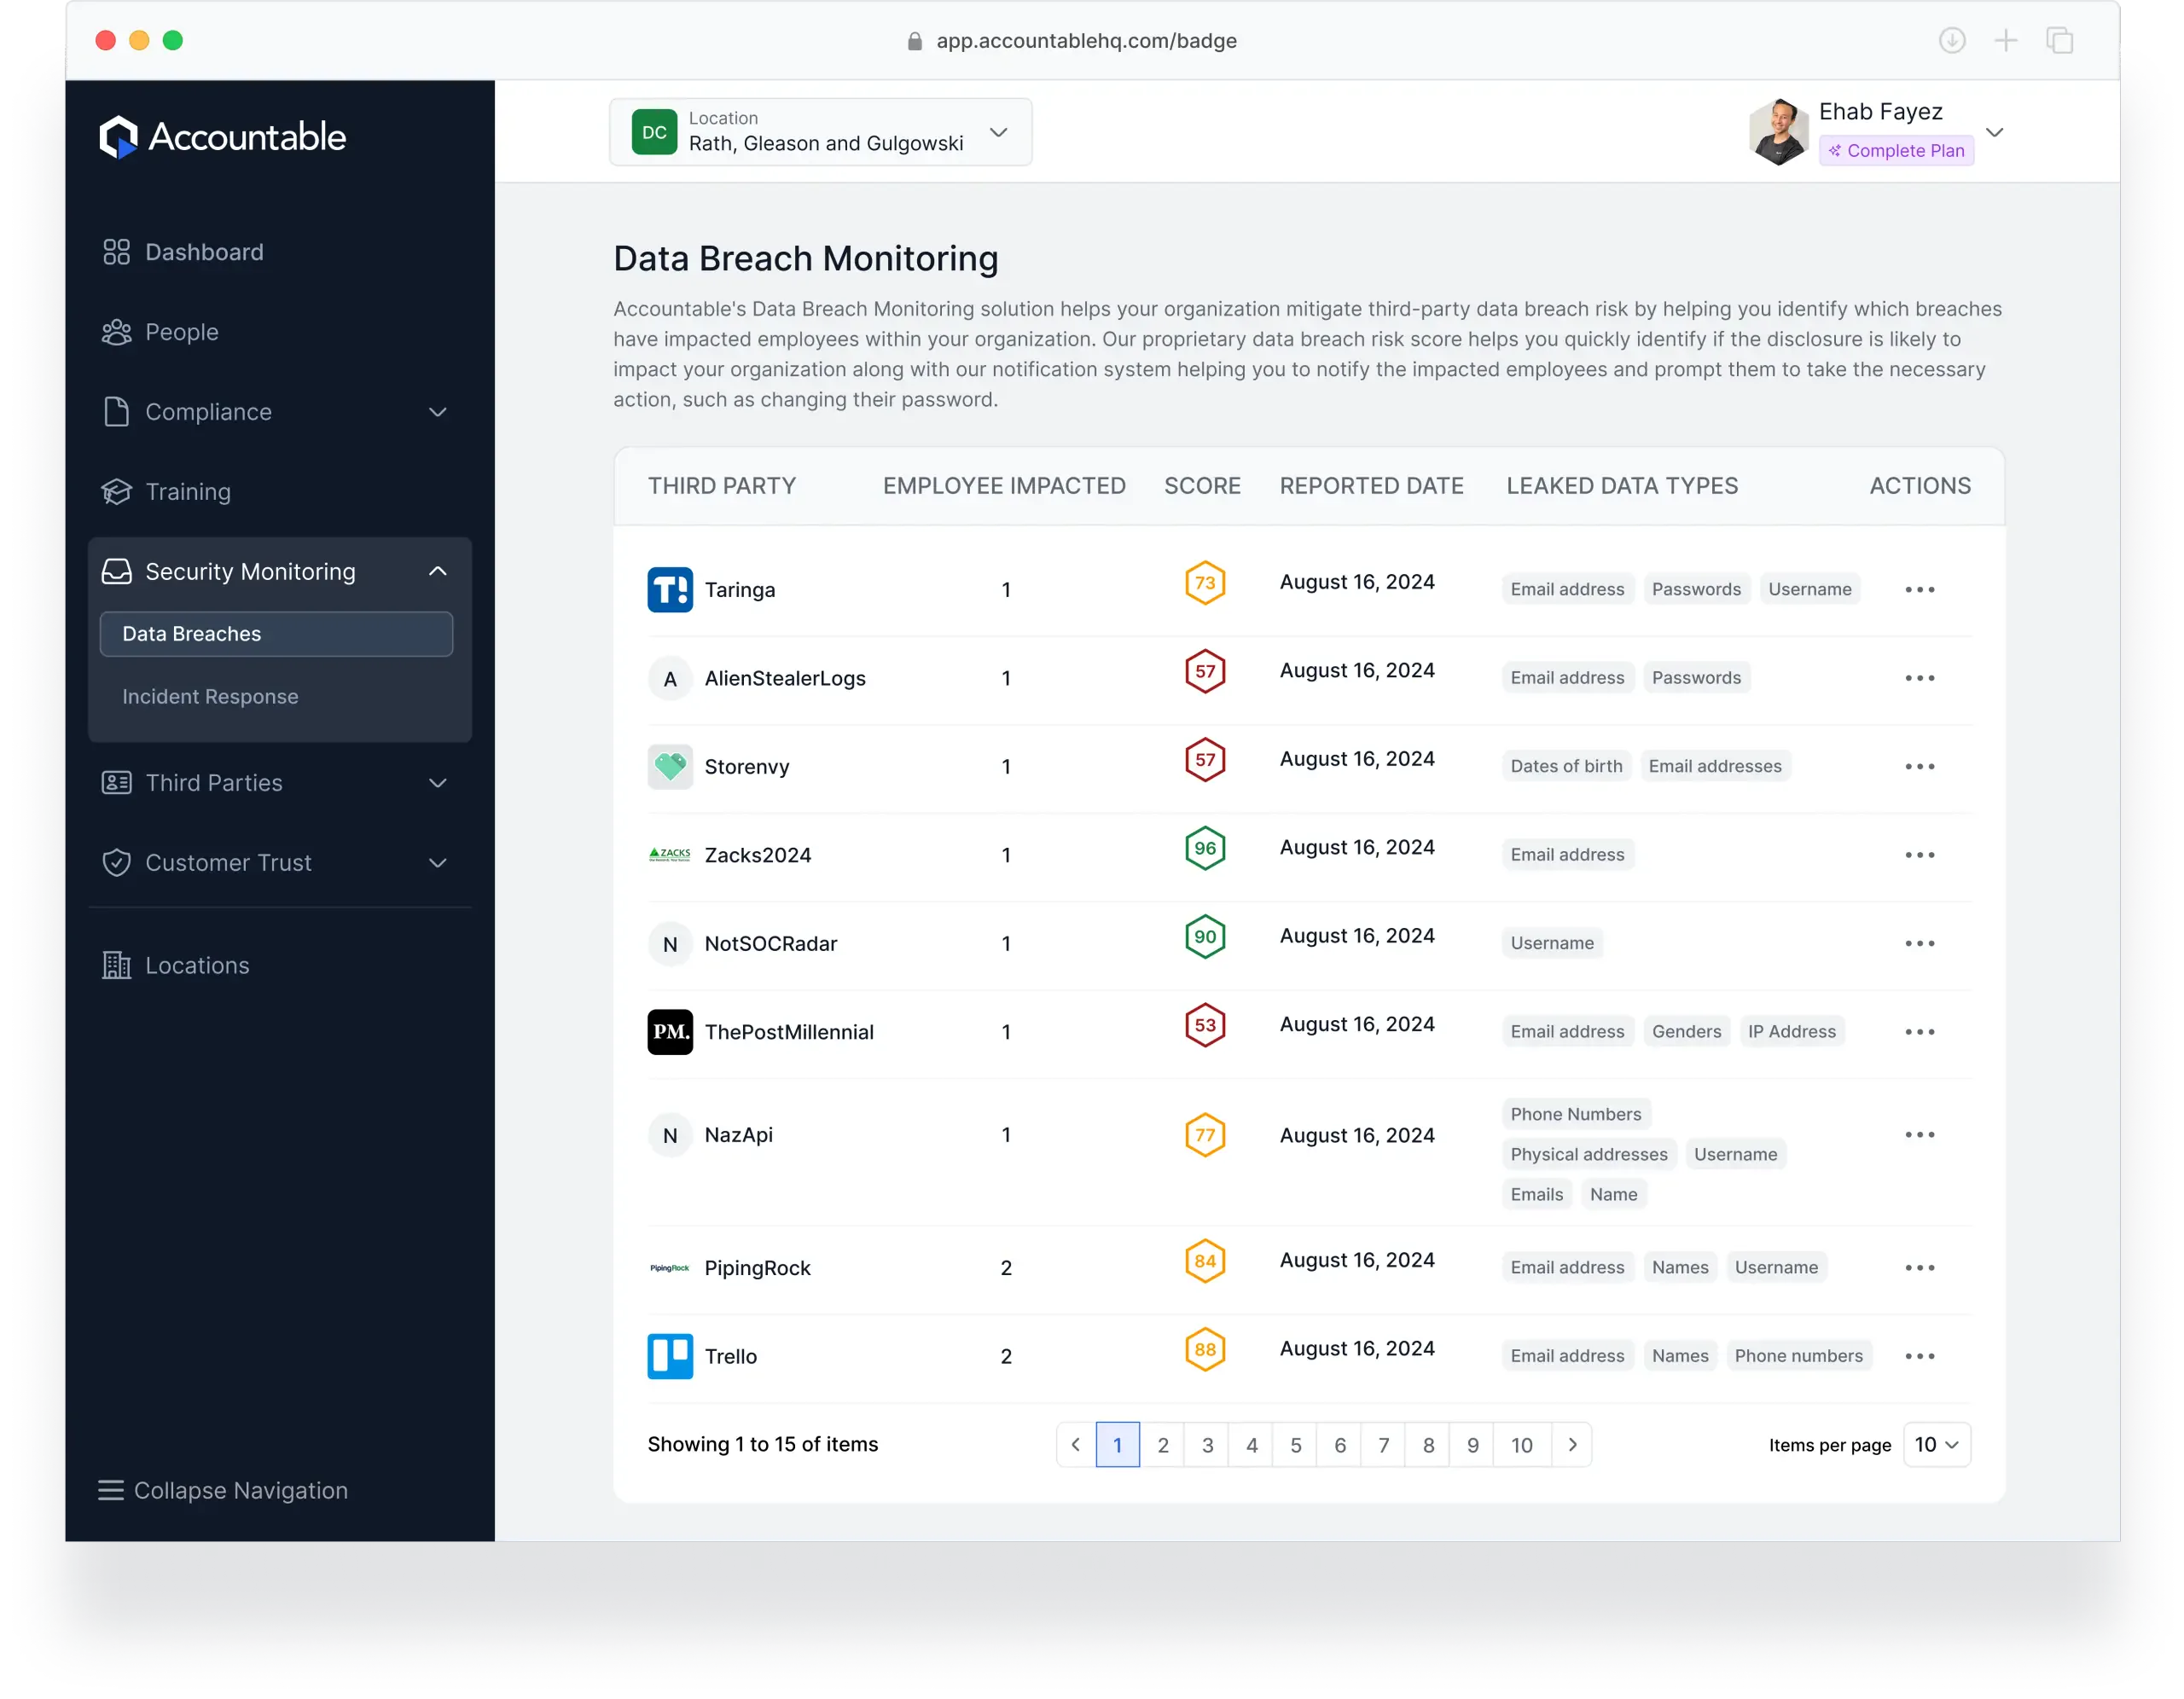Open actions menu for NazApi breach
Screen dimensions: 2184x1699
pyautogui.click(x=1919, y=1134)
